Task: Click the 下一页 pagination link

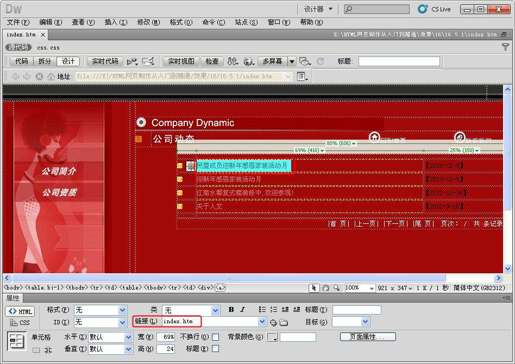Action: pos(396,223)
